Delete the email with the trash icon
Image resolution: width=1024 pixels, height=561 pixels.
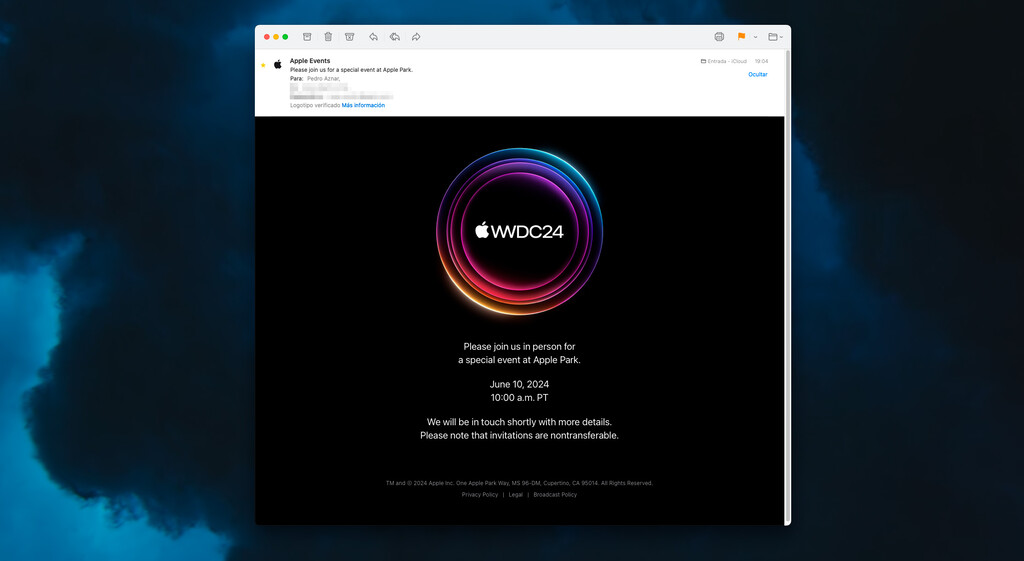pyautogui.click(x=328, y=37)
